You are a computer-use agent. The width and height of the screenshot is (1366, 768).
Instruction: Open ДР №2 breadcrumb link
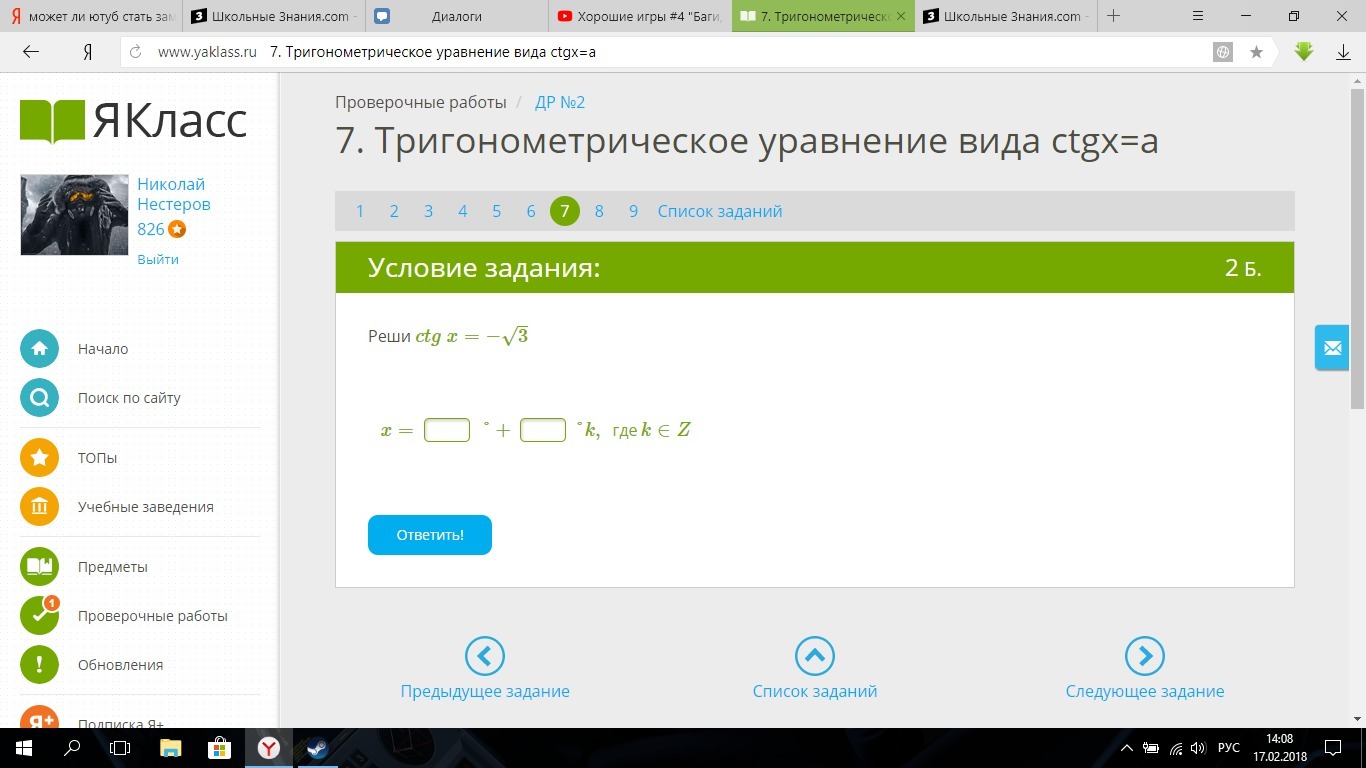click(560, 102)
